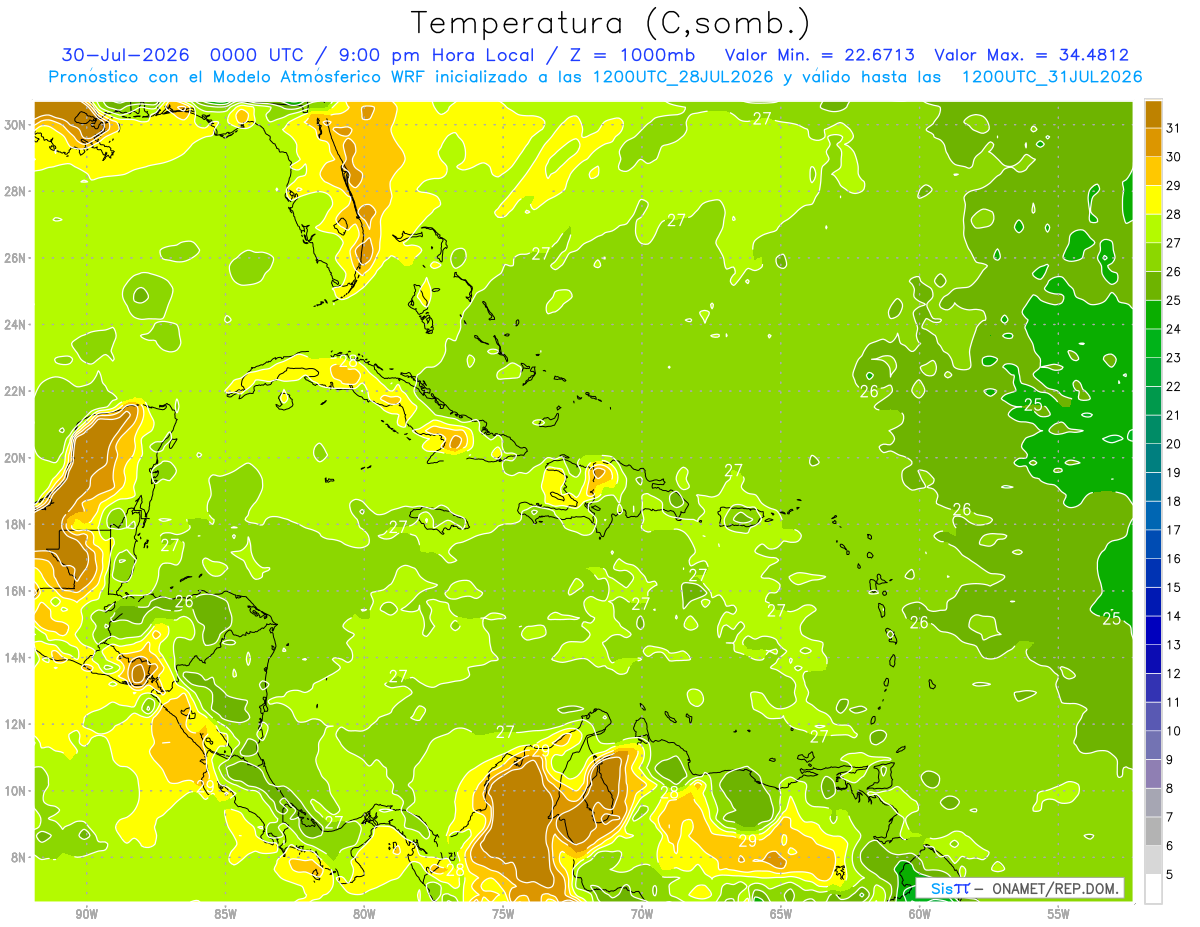Click legend value 10
The height and width of the screenshot is (927, 1200).
click(1175, 731)
